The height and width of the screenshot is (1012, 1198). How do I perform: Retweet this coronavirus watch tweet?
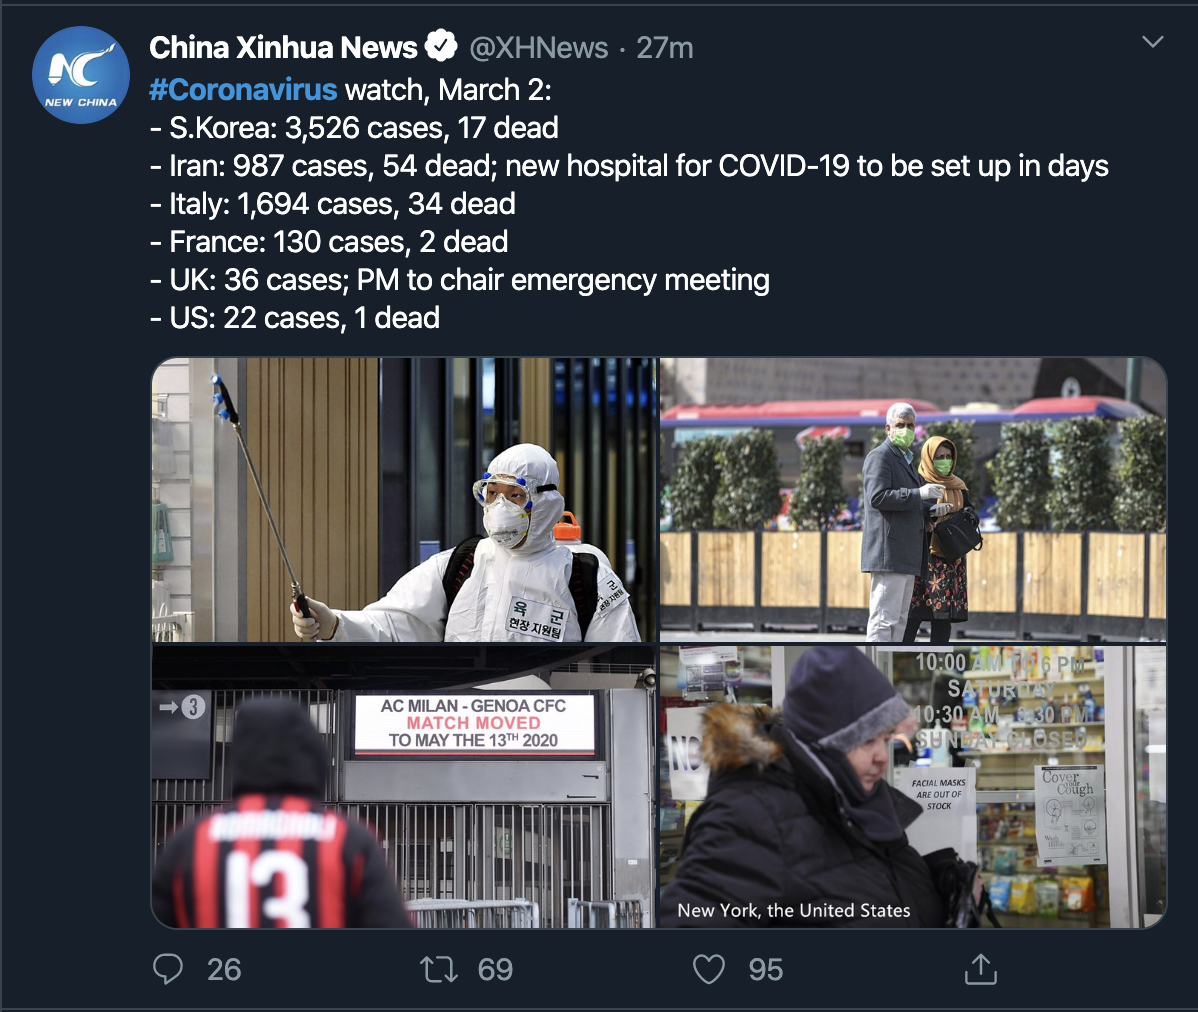tap(439, 970)
